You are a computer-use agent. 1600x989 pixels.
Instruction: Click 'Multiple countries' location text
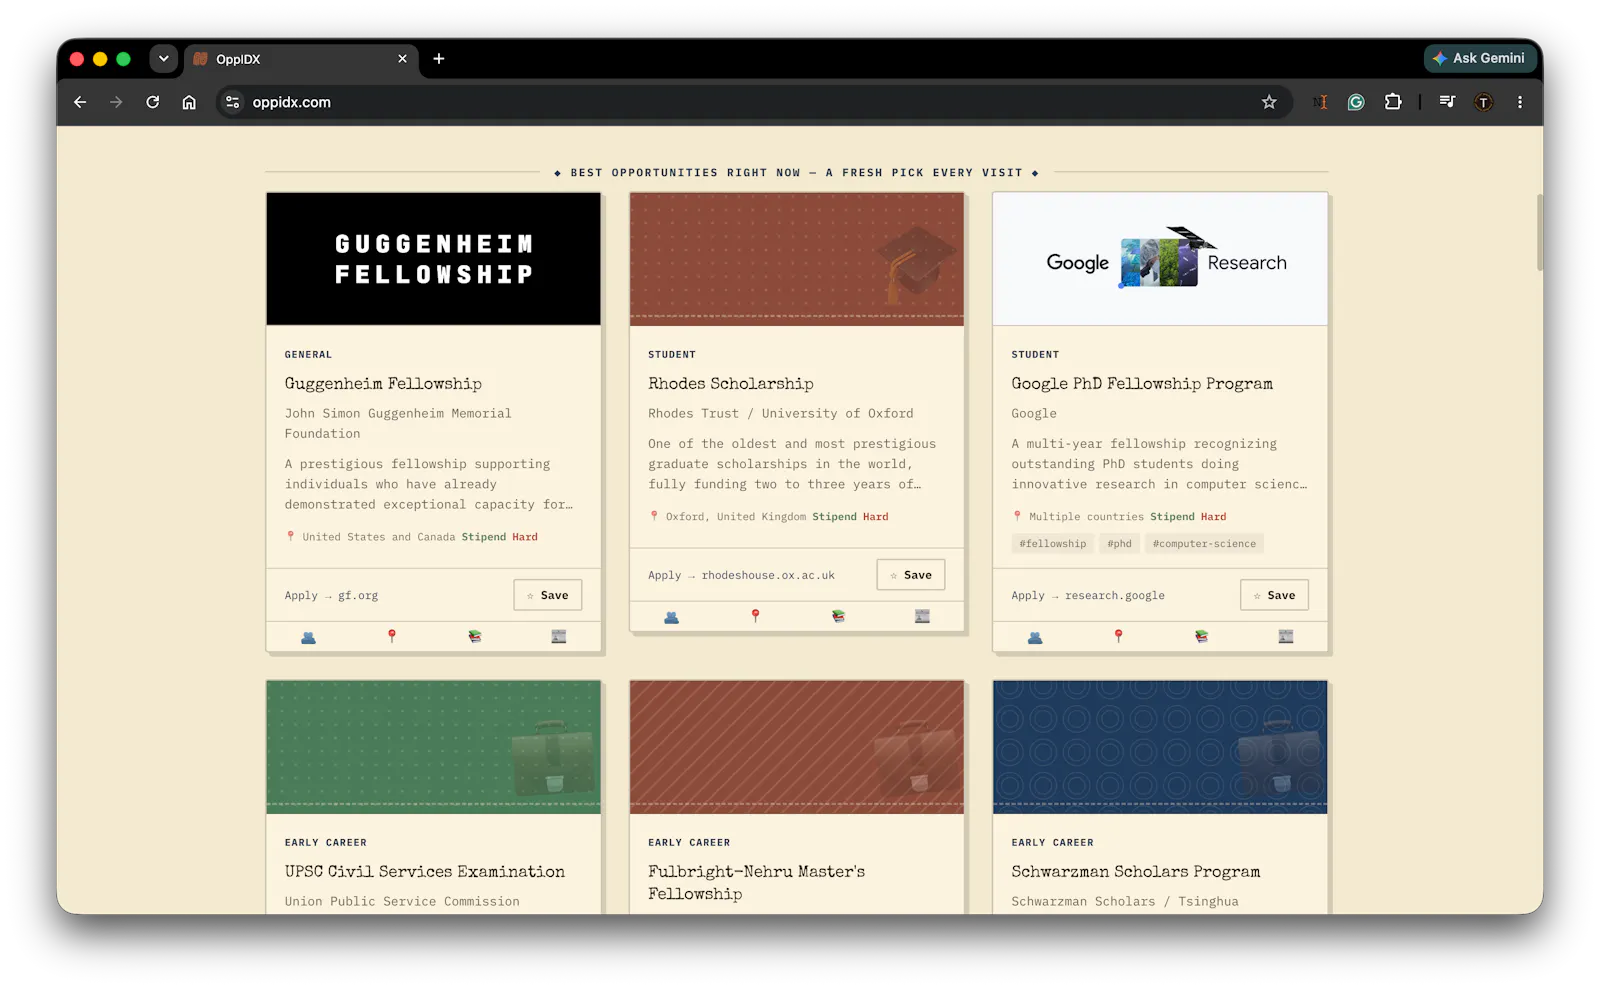(1087, 517)
